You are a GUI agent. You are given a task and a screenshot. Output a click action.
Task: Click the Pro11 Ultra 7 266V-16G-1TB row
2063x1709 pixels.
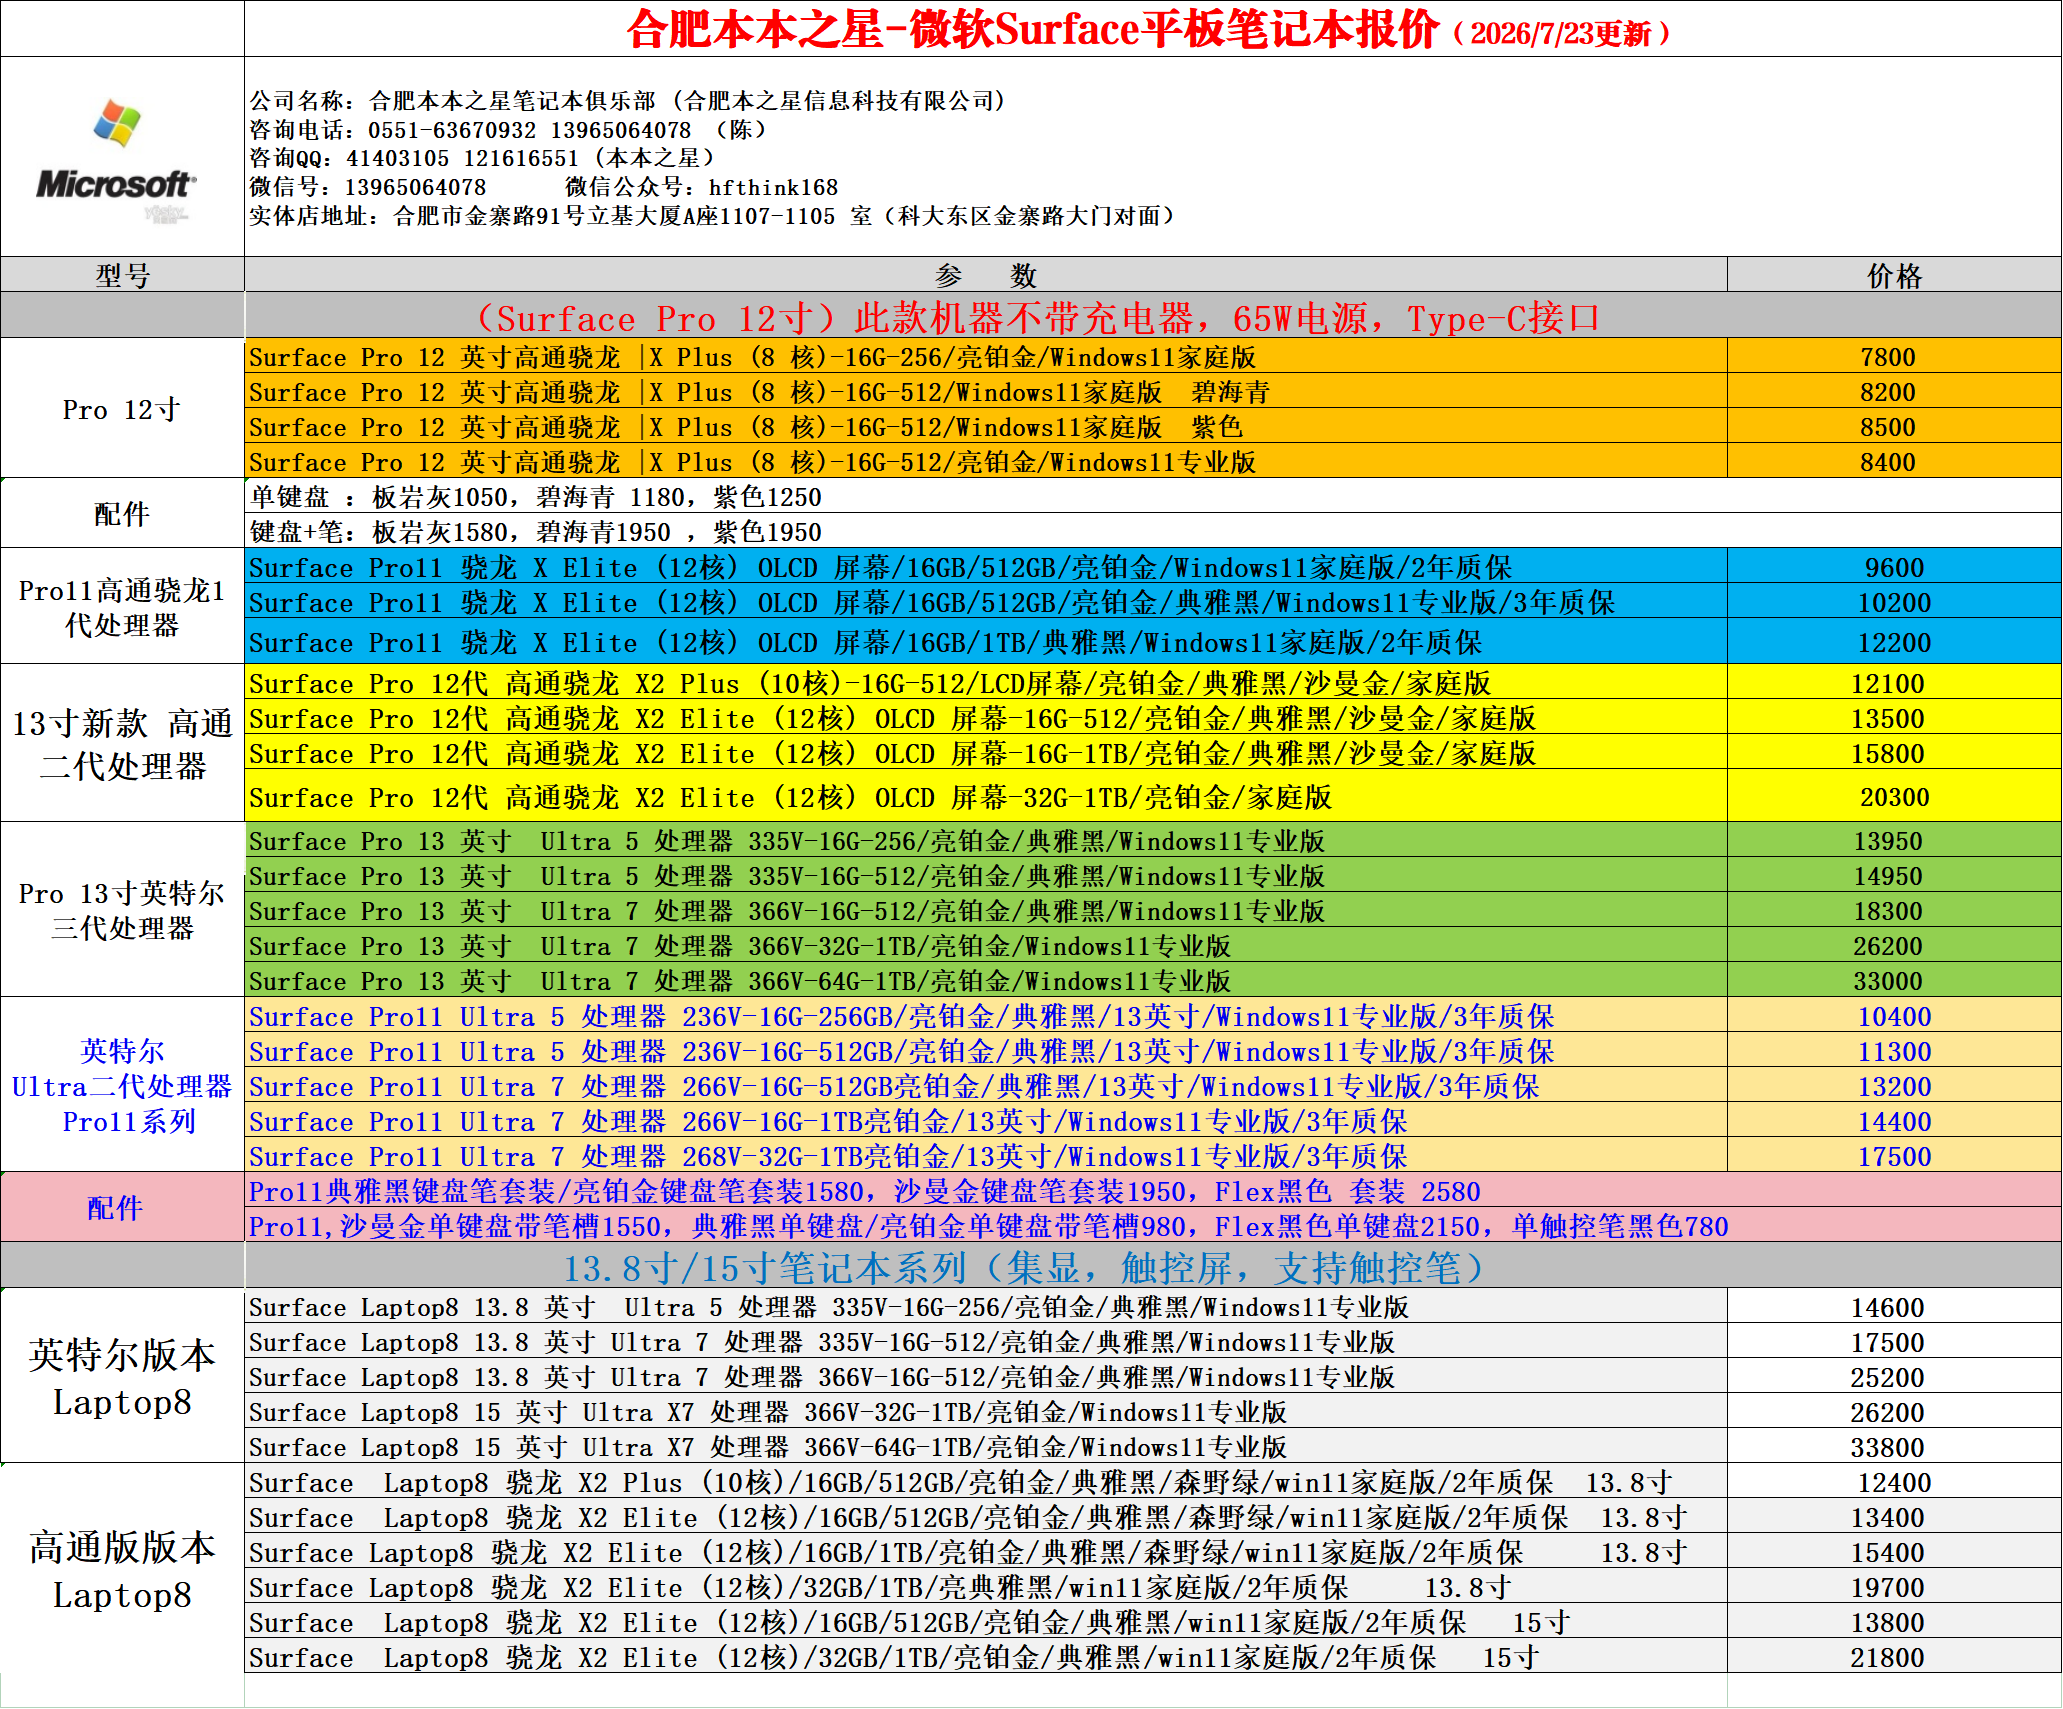pos(986,1121)
